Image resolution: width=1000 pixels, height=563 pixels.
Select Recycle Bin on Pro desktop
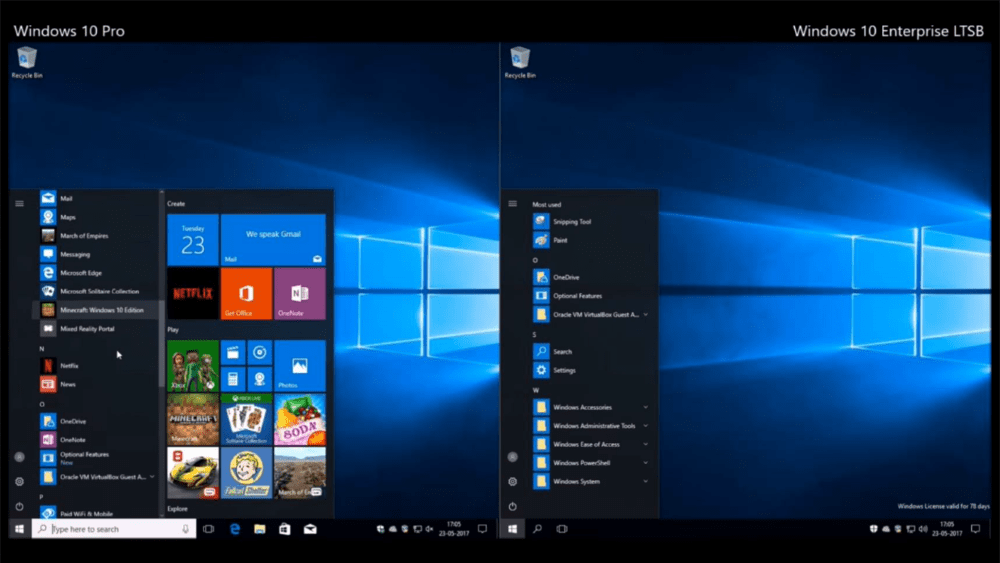[27, 62]
